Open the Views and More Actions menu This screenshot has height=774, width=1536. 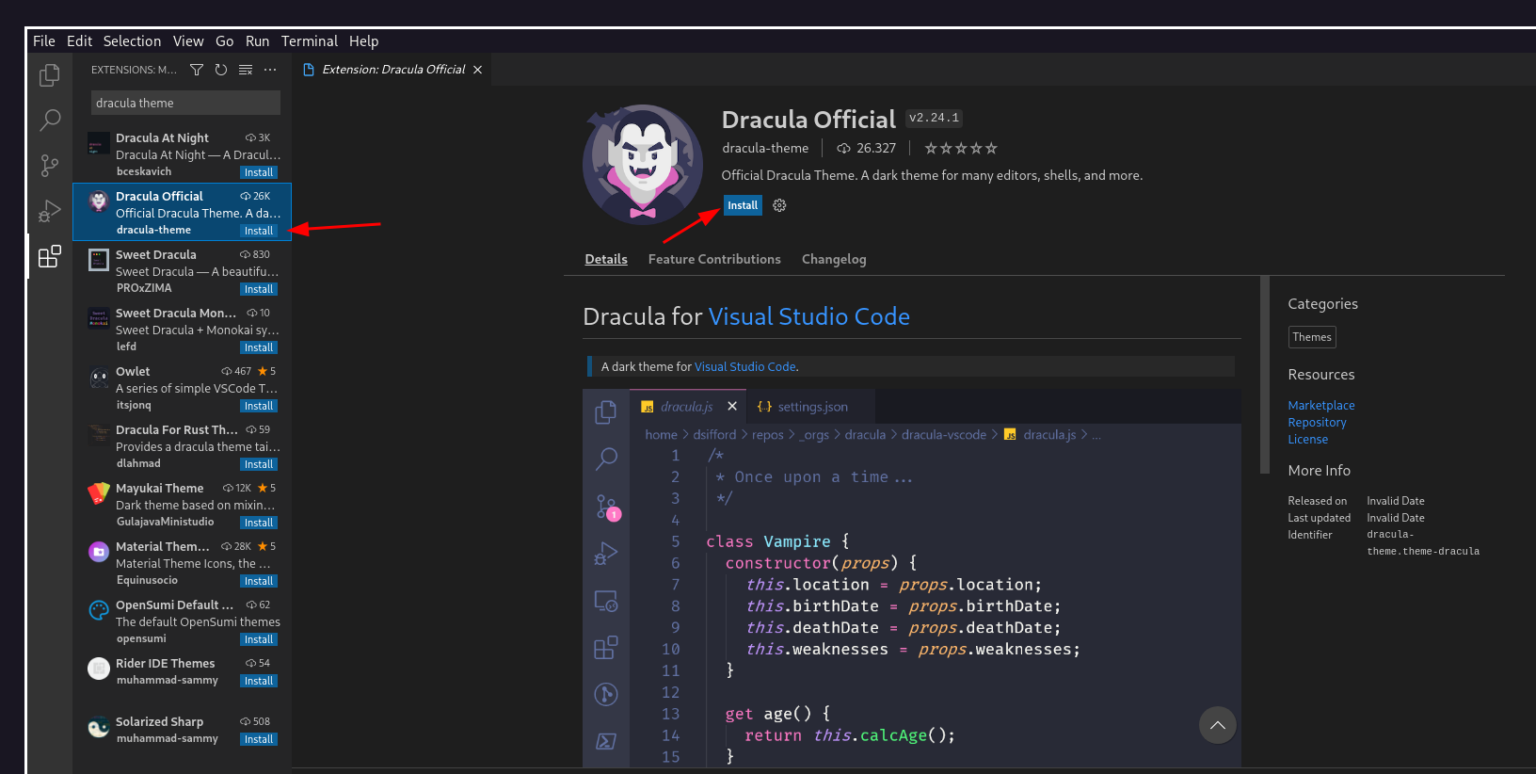269,69
